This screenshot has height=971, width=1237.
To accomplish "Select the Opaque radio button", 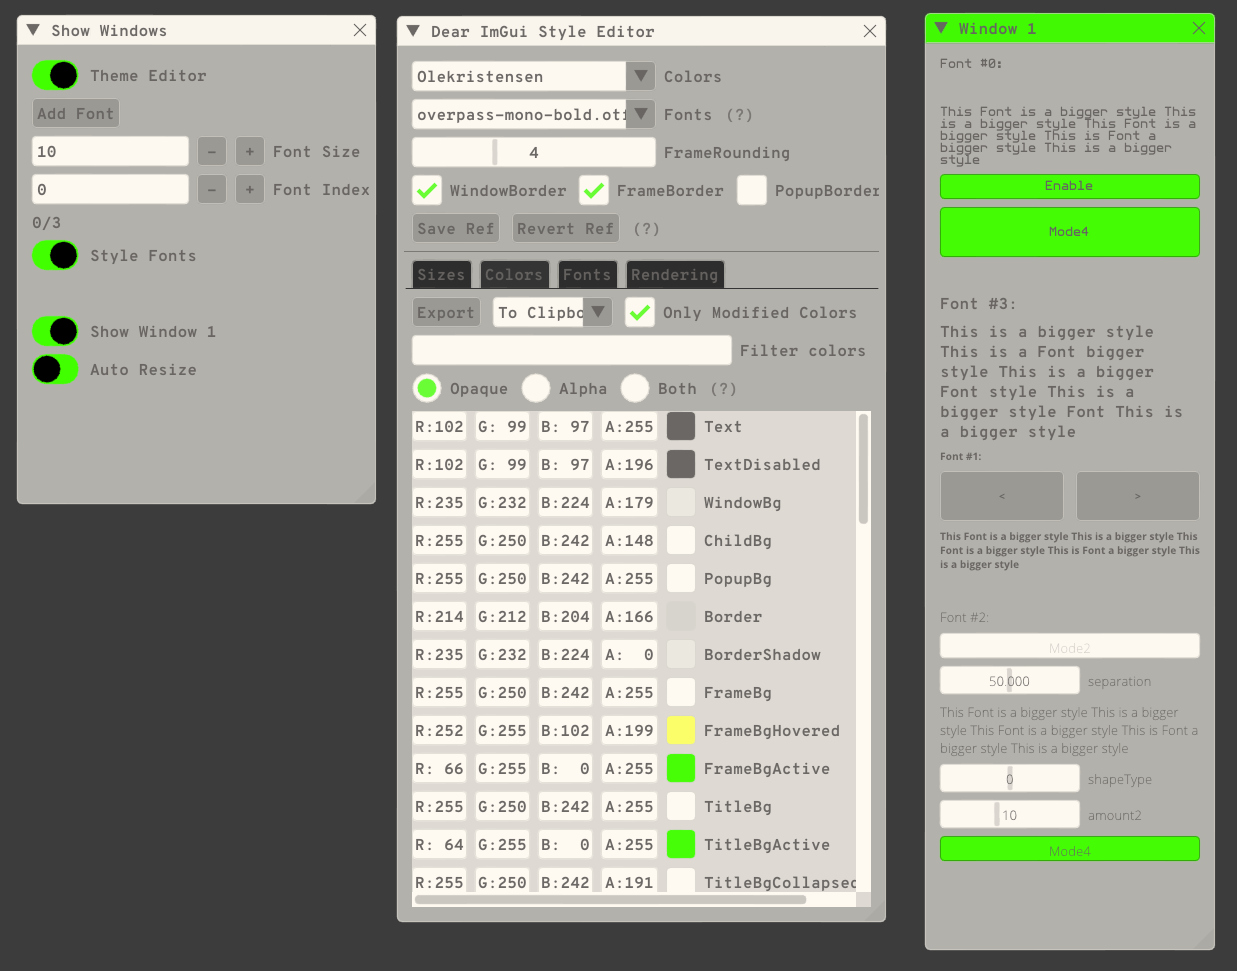I will 427,388.
